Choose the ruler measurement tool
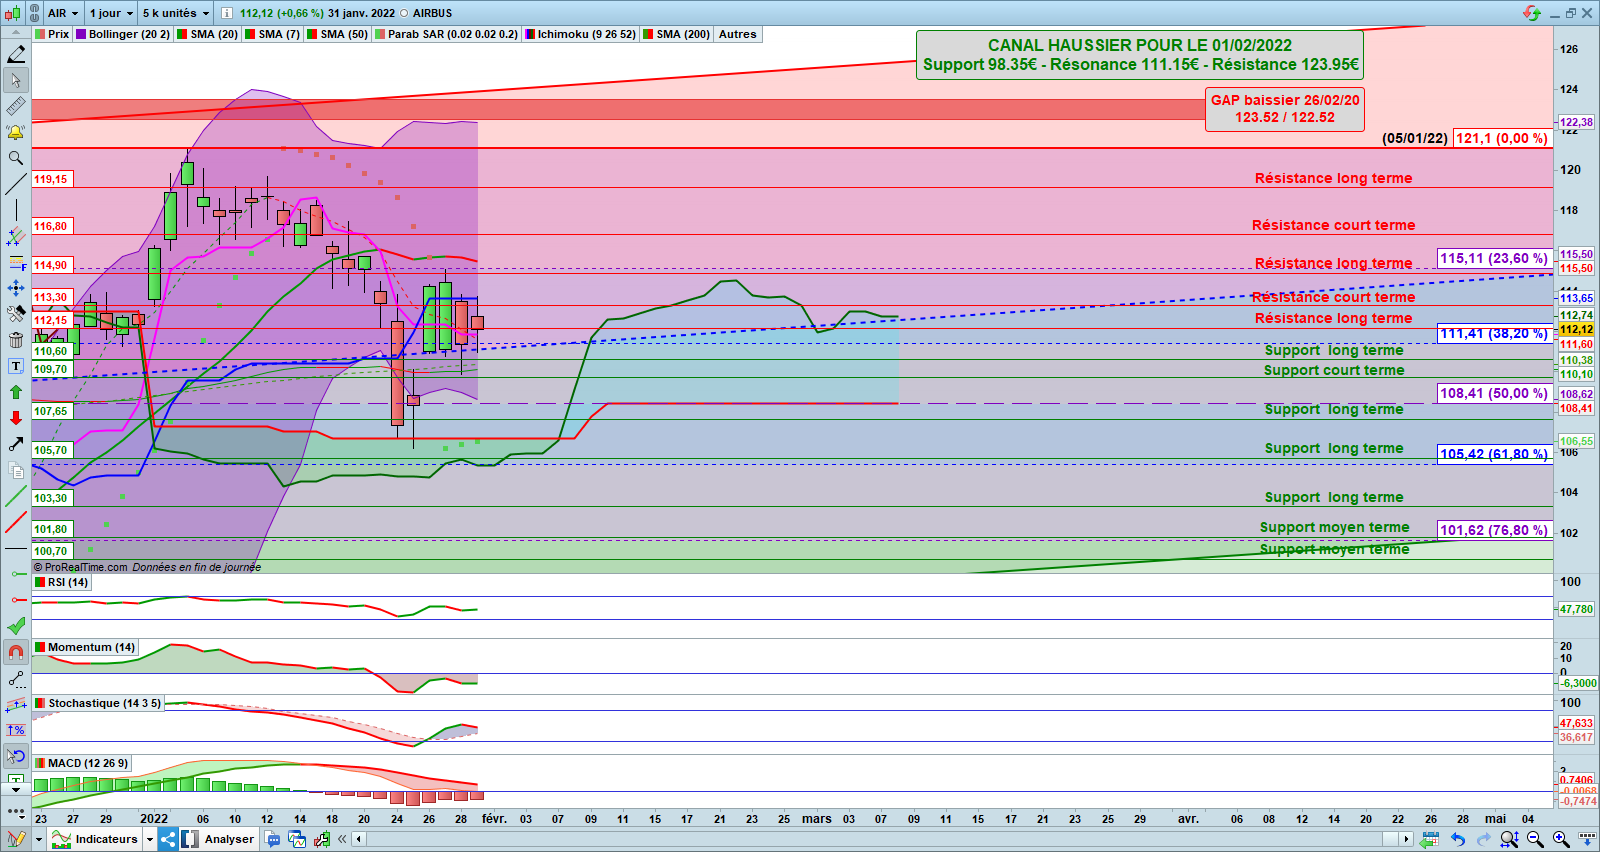 [x=16, y=106]
